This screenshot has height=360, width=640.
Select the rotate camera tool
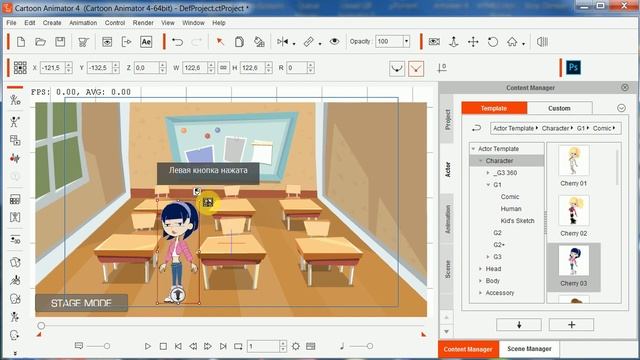493,42
